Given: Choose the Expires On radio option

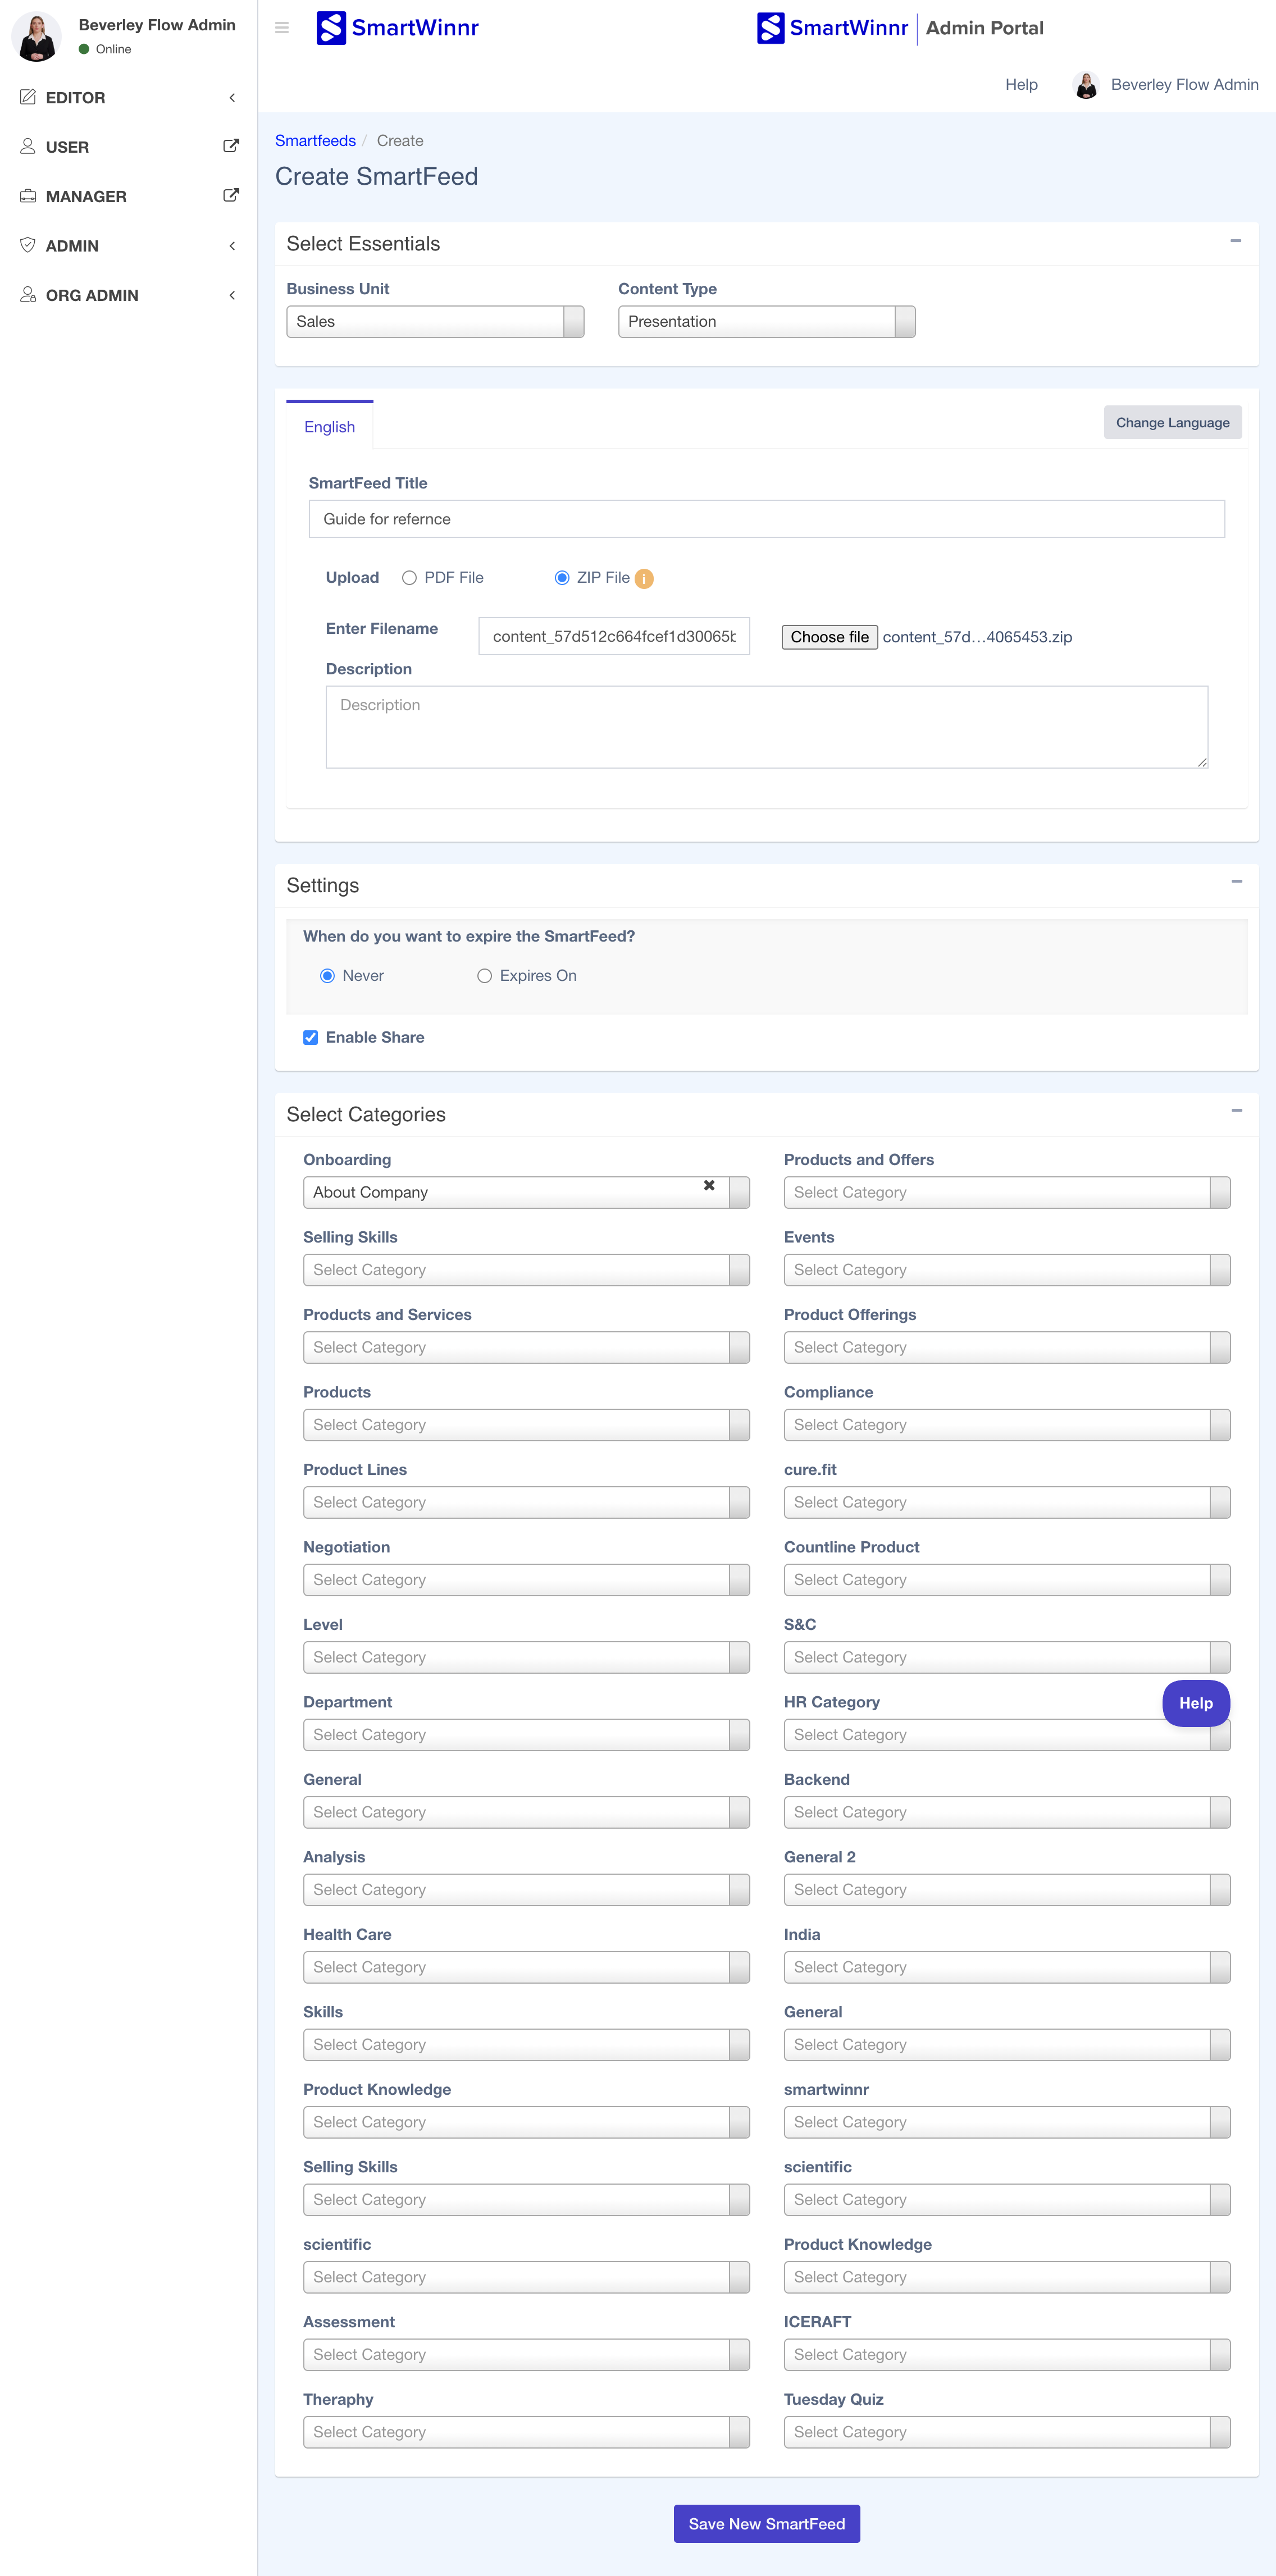Looking at the screenshot, I should click(484, 976).
